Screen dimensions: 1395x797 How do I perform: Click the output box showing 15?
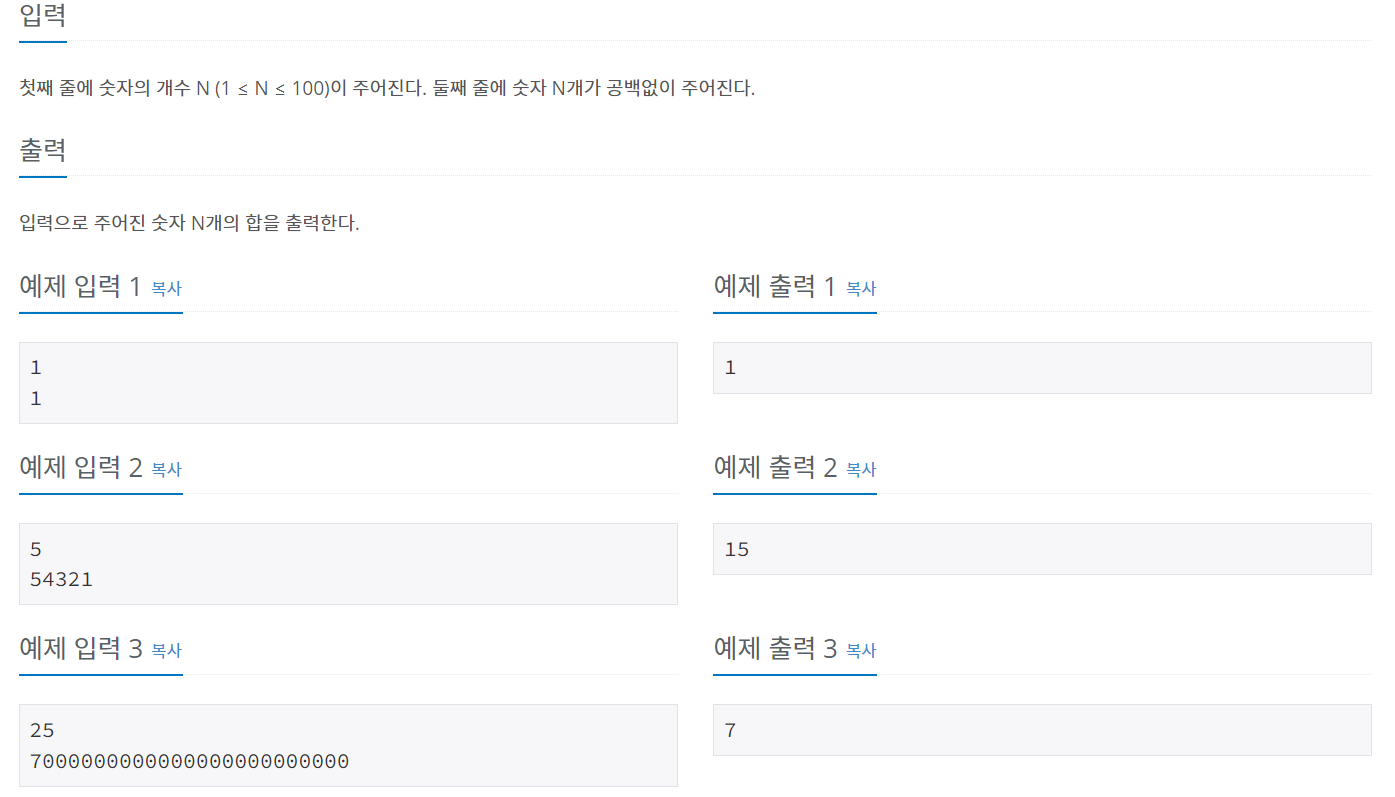(x=1042, y=549)
